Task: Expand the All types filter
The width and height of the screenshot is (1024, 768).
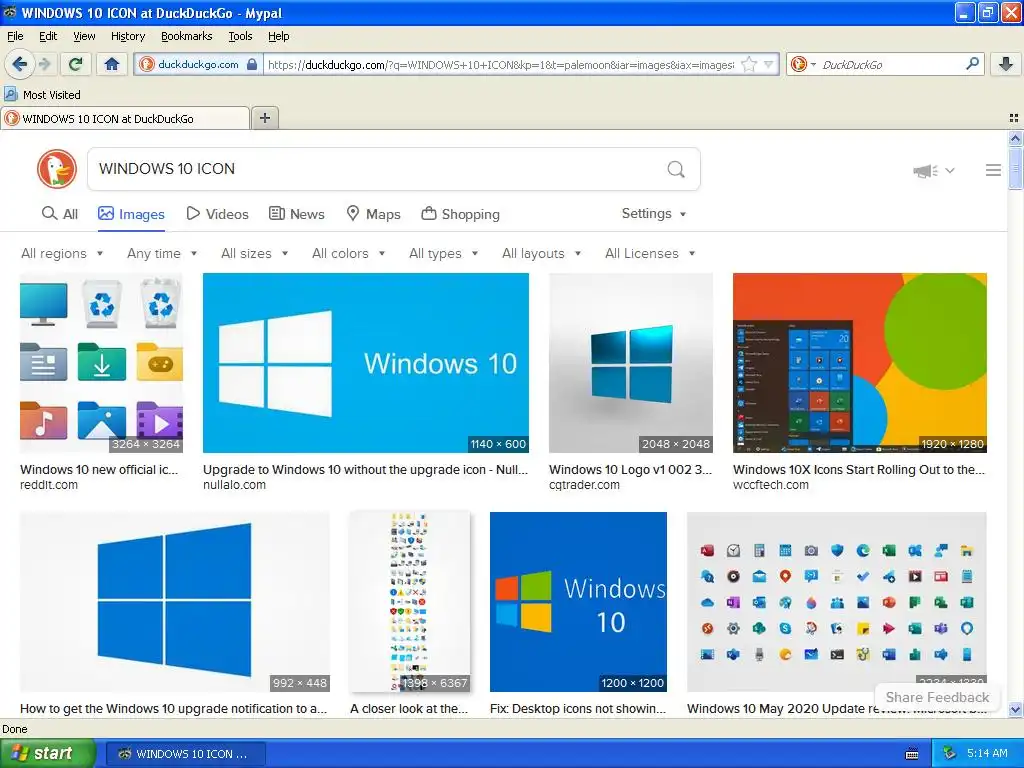Action: [x=443, y=253]
